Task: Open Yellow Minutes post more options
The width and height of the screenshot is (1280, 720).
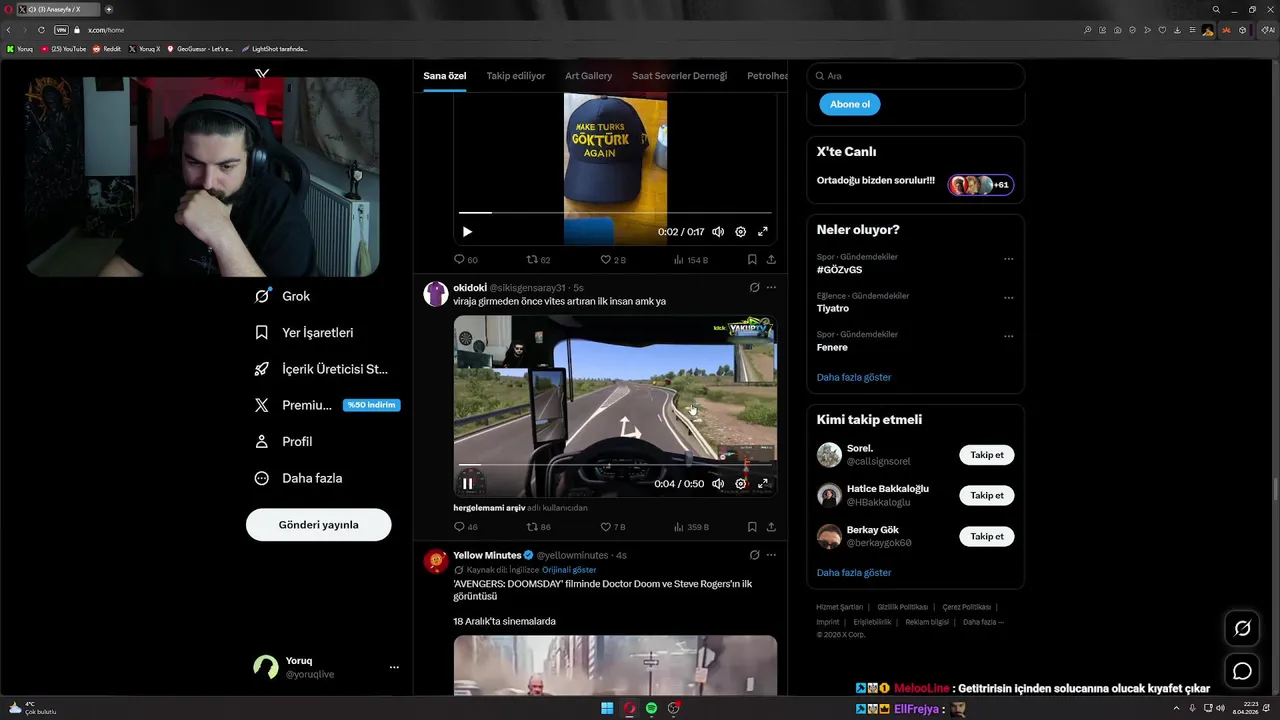Action: pos(771,555)
